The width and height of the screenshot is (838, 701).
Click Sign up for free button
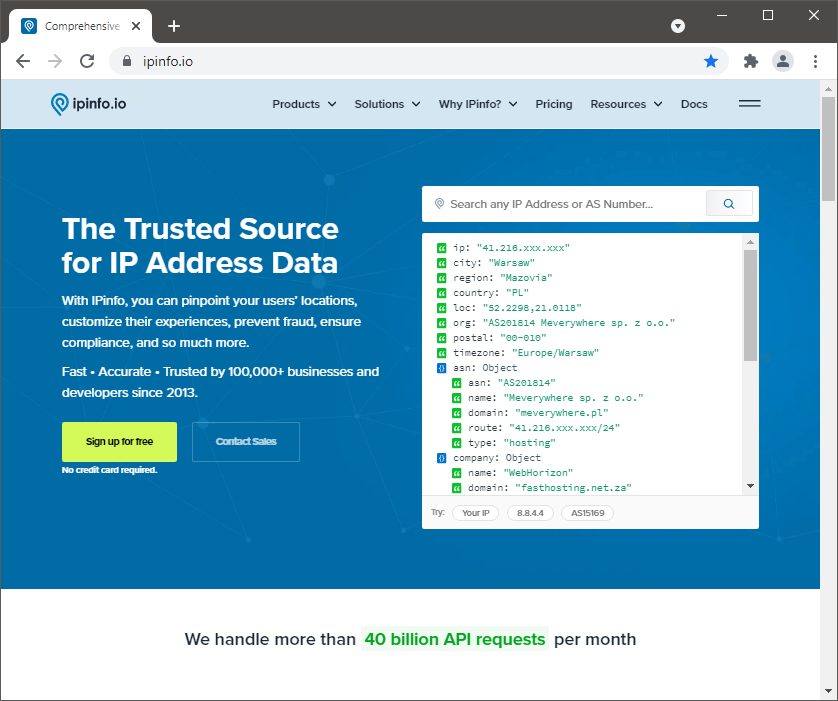click(119, 441)
